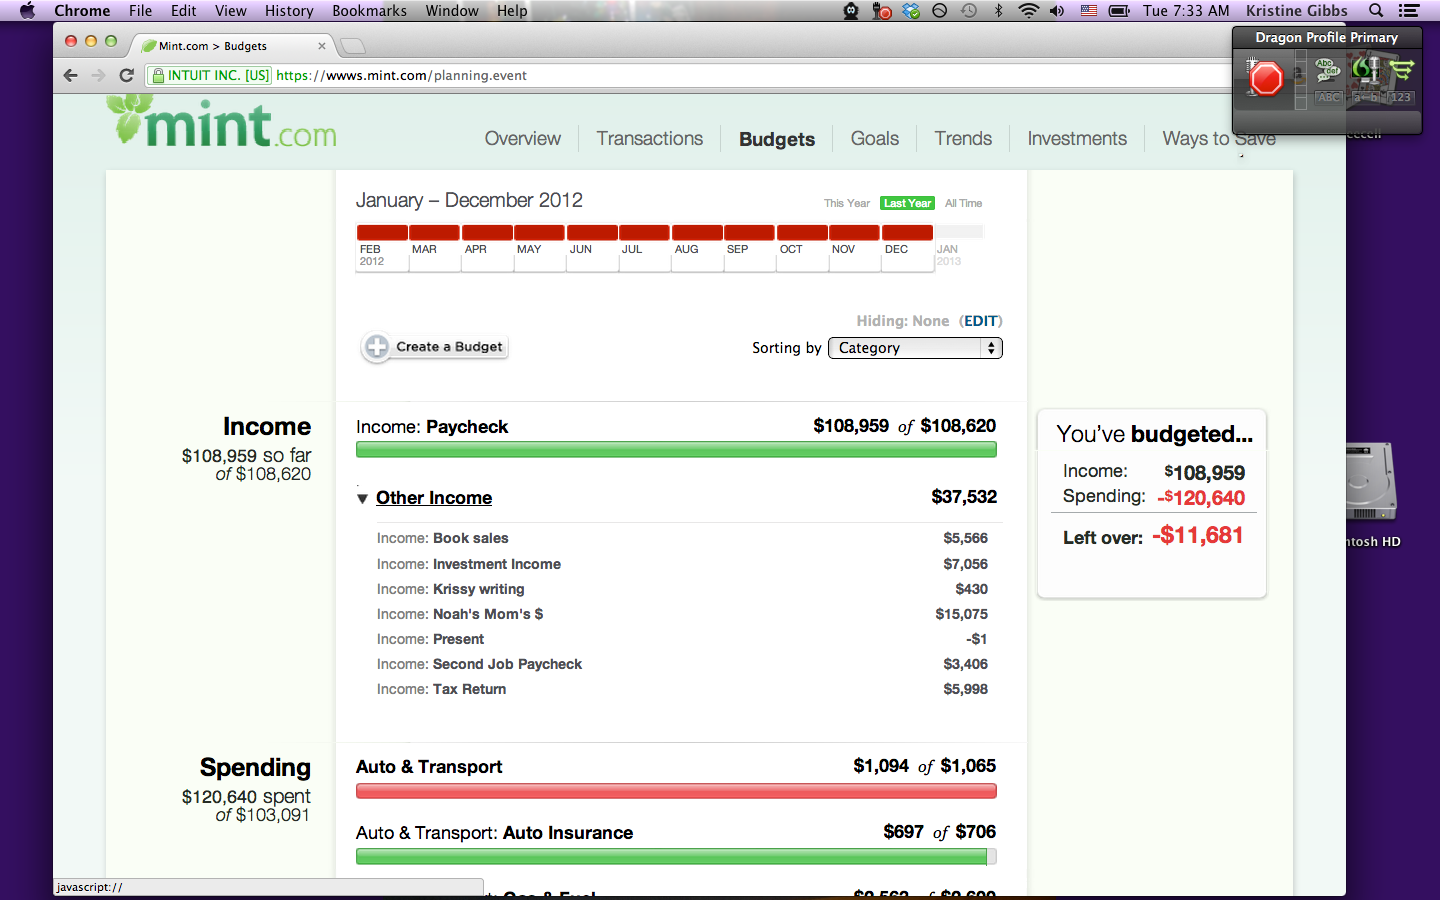Click the Auto Insurance green progress bar
The image size is (1440, 900).
coord(676,857)
